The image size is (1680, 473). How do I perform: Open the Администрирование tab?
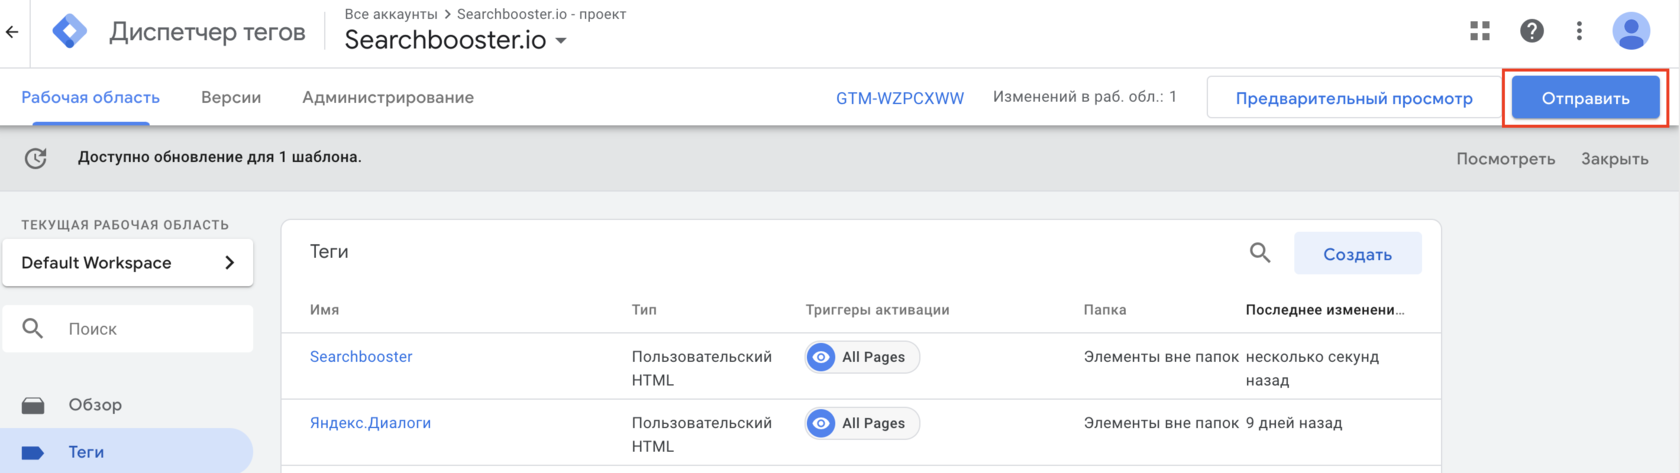388,98
